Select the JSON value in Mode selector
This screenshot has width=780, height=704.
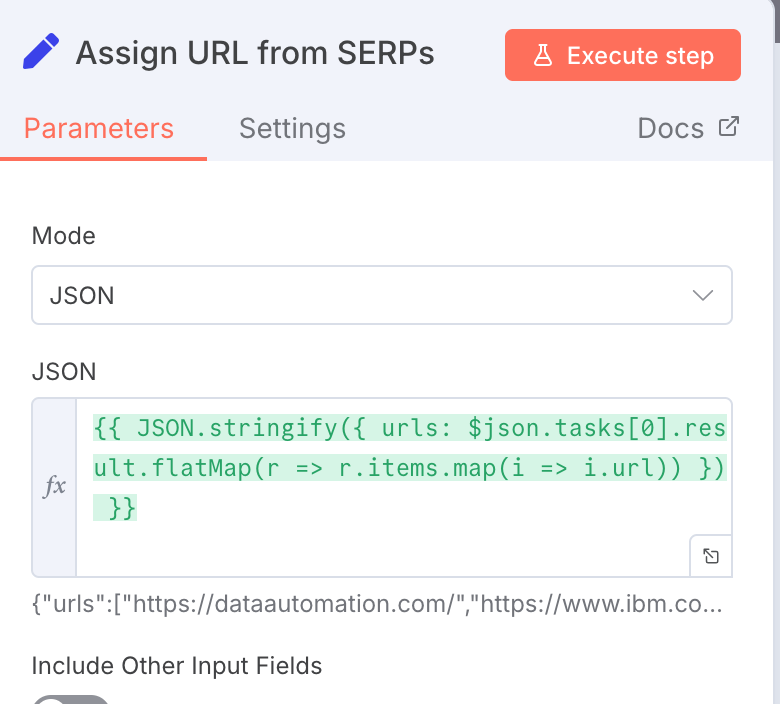pyautogui.click(x=82, y=295)
